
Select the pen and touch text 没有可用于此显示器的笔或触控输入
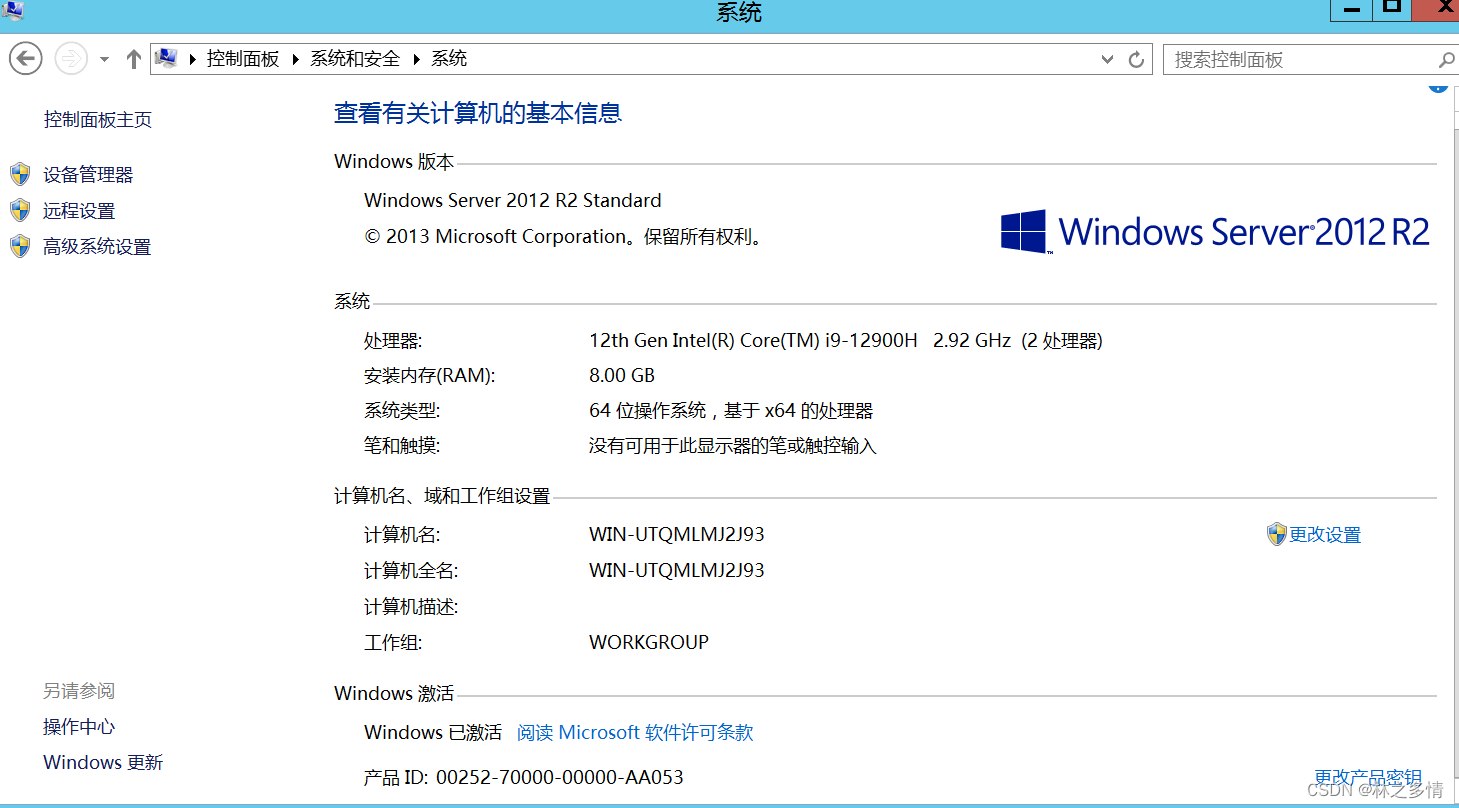click(733, 446)
